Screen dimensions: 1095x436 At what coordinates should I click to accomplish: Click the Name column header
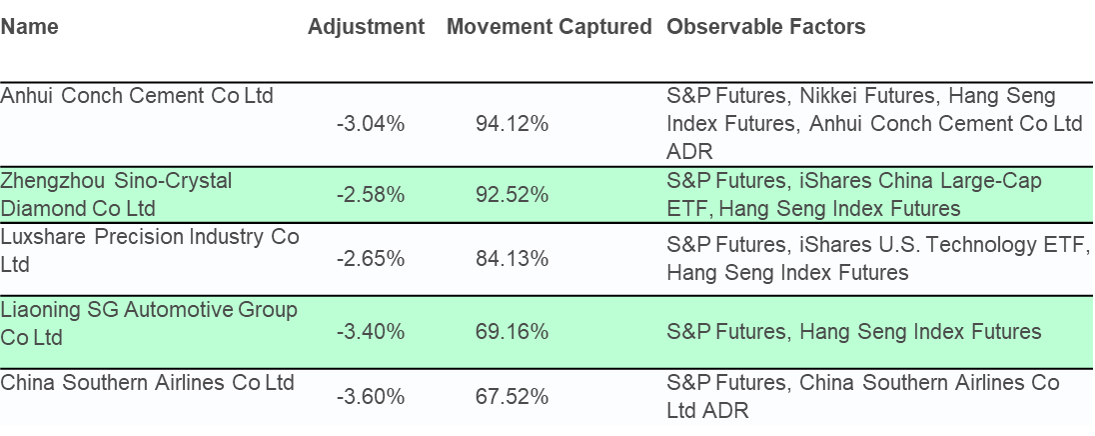[x=29, y=27]
